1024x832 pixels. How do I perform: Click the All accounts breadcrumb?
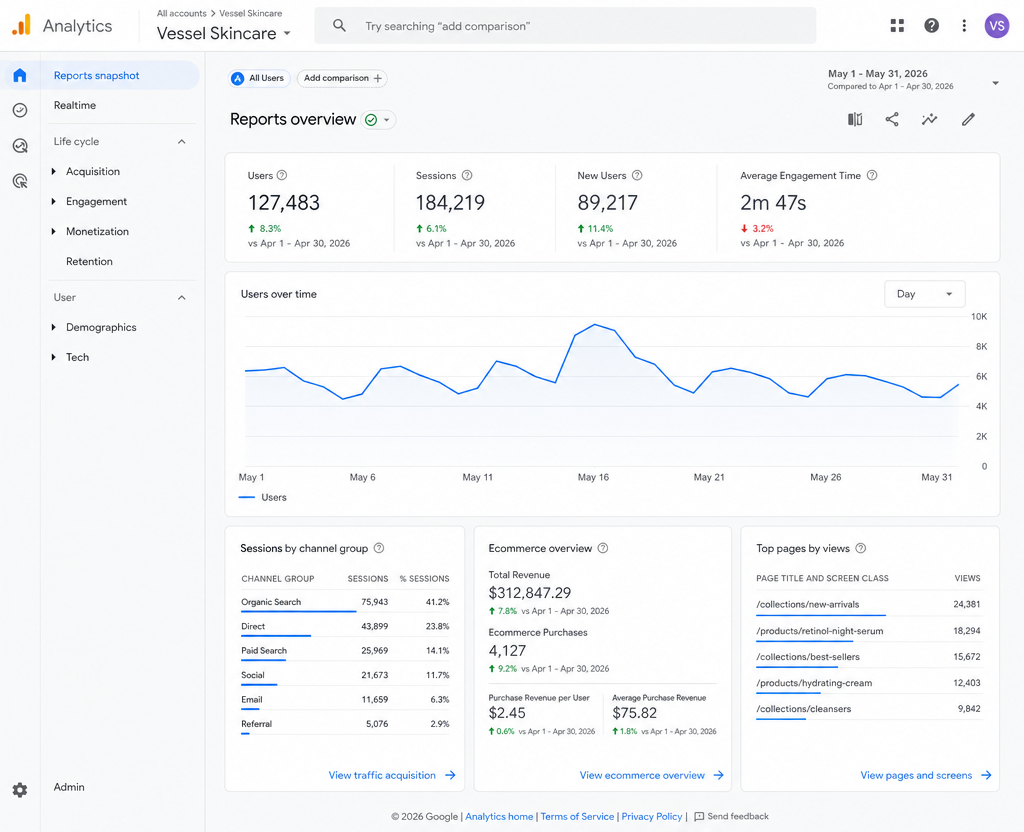(182, 13)
